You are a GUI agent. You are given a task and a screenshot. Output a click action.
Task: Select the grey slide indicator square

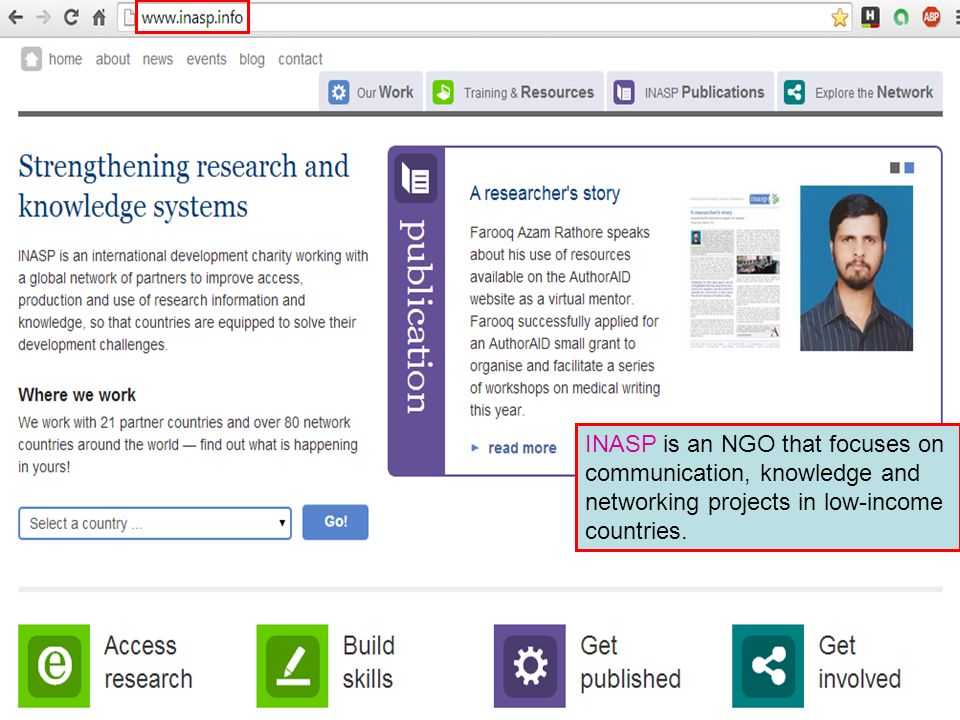(894, 168)
